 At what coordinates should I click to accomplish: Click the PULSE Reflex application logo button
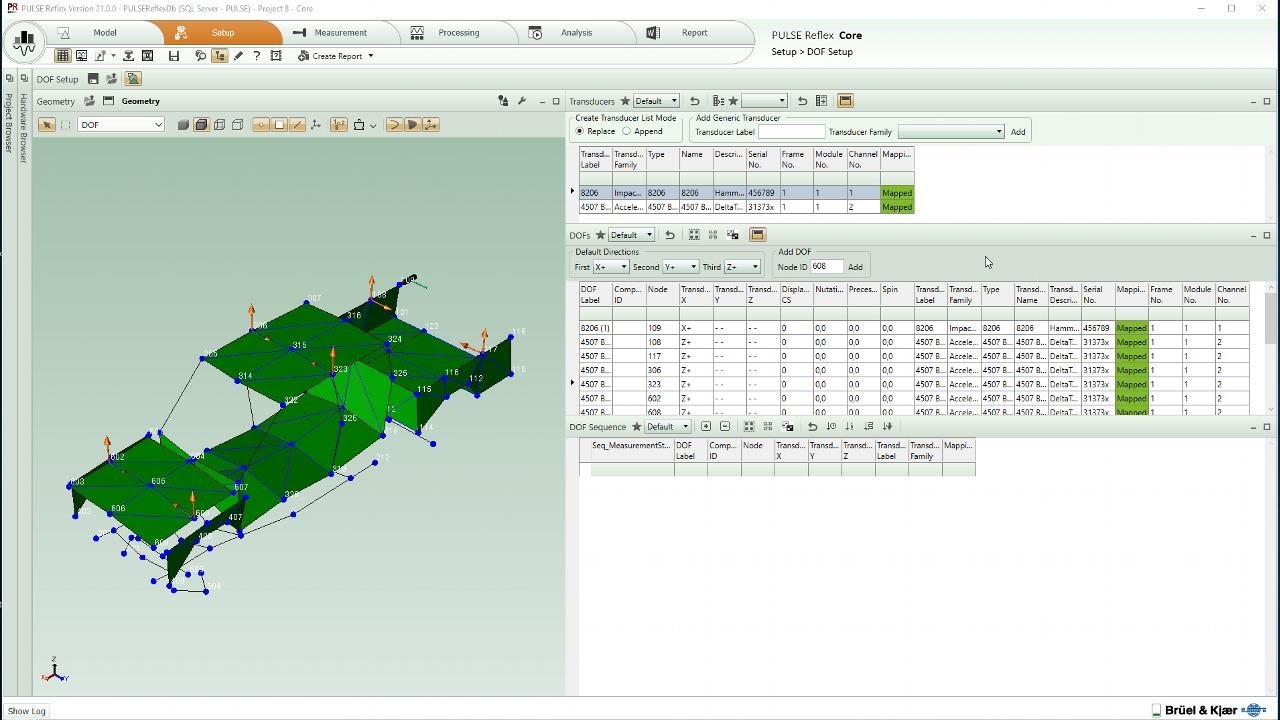(24, 41)
